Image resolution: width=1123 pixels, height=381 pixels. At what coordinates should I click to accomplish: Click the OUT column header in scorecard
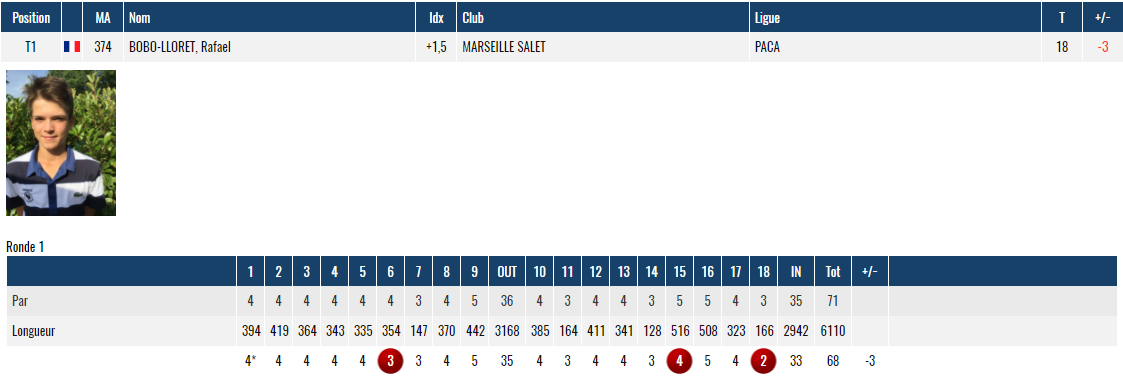pos(507,271)
